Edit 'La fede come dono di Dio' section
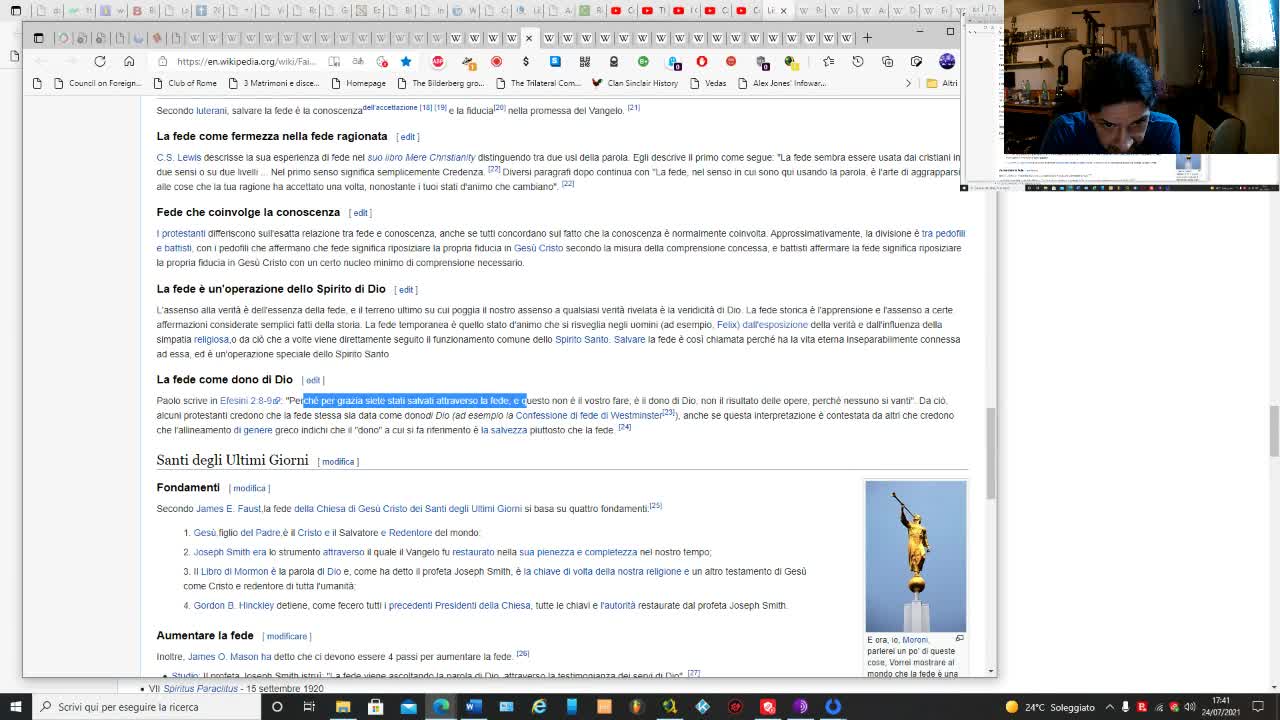 click(313, 380)
